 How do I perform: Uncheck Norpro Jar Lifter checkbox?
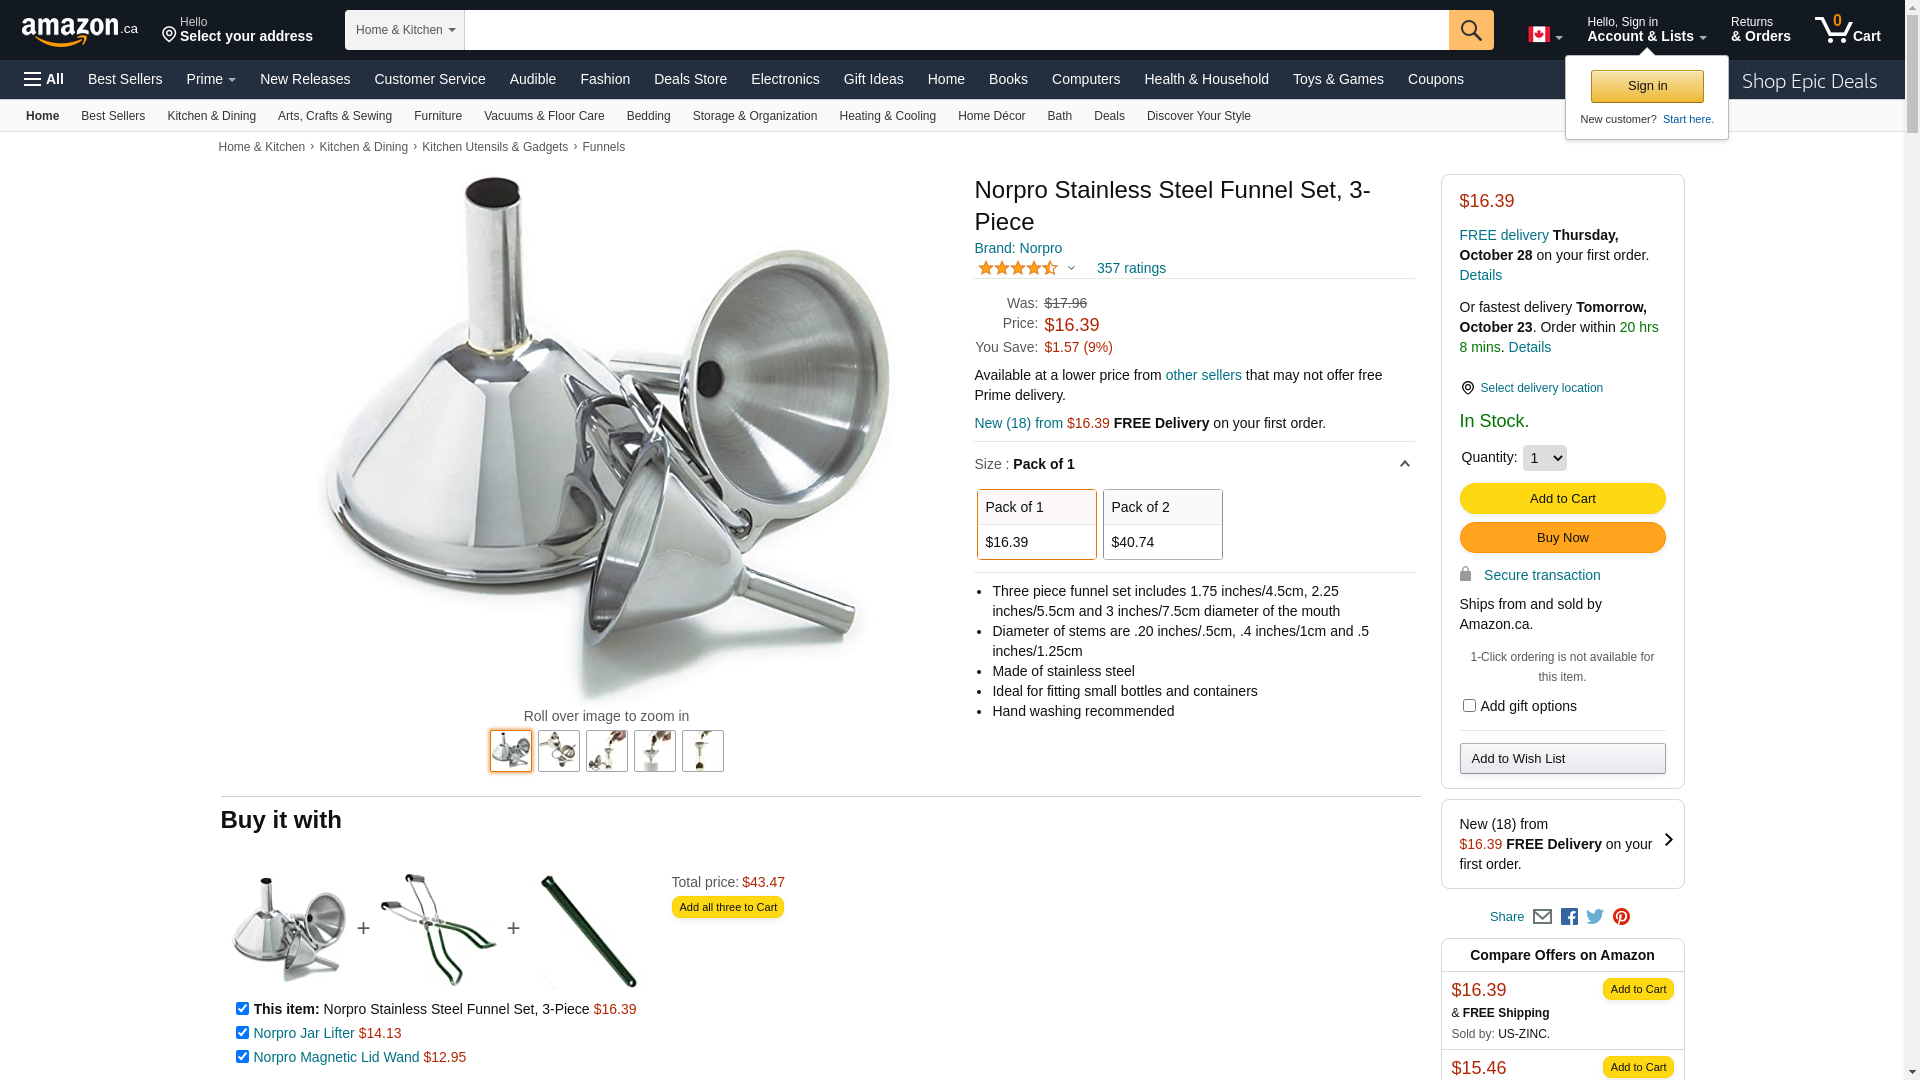point(242,1033)
